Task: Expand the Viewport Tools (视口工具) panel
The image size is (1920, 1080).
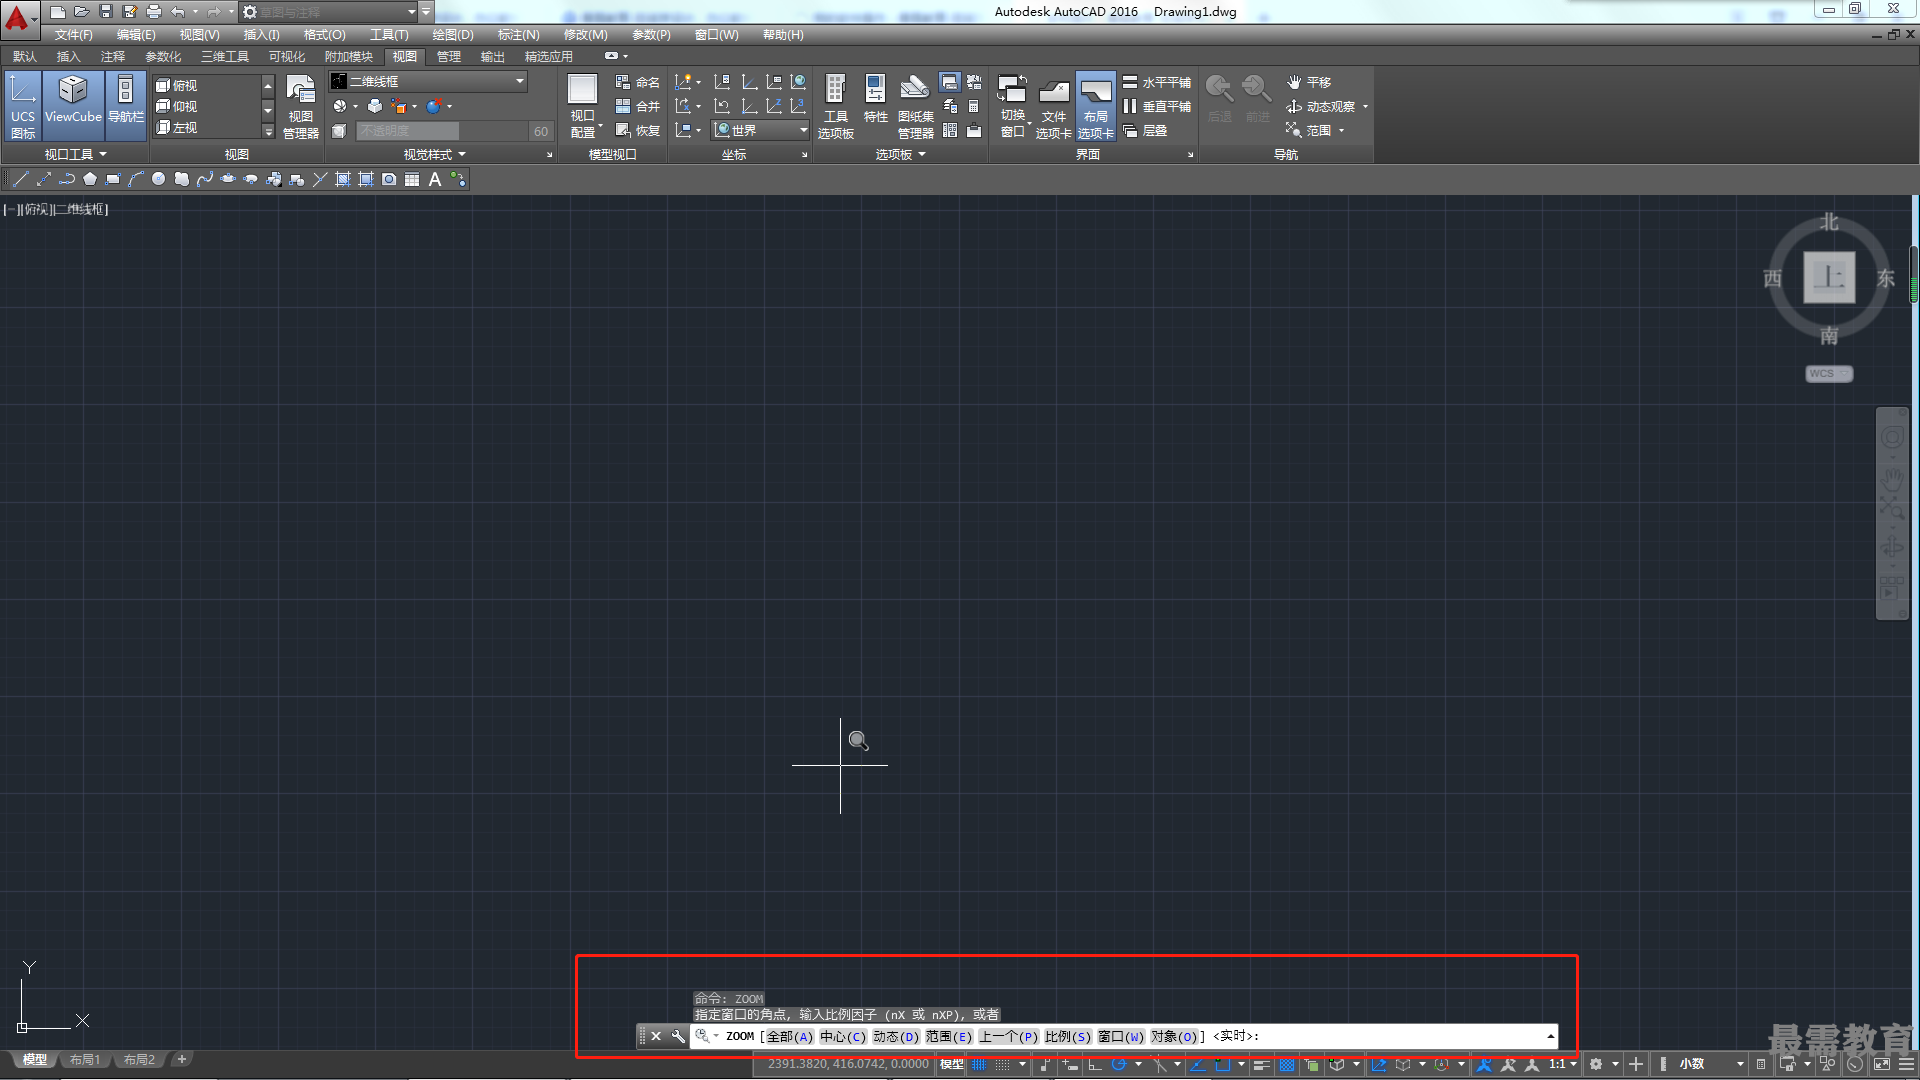Action: tap(75, 154)
